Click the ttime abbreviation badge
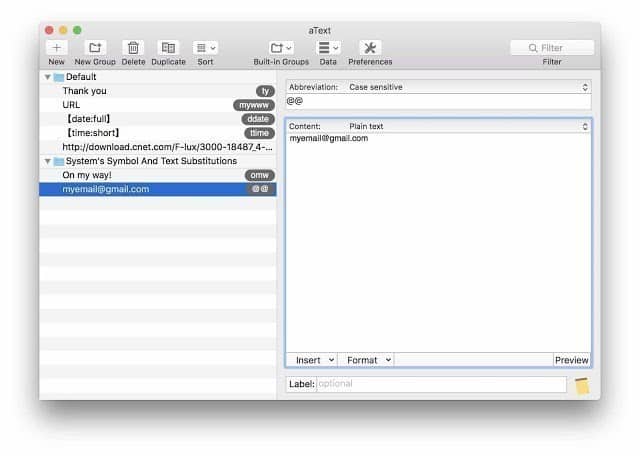 pos(259,133)
